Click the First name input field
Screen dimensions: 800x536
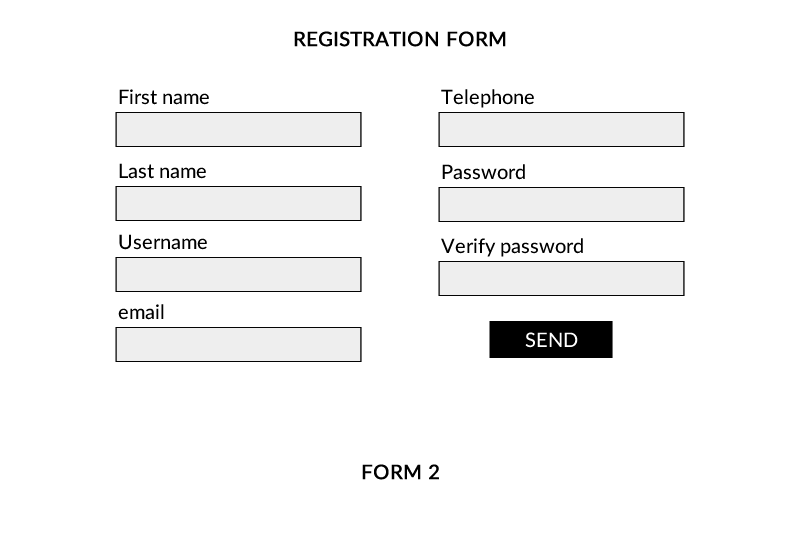(x=238, y=130)
